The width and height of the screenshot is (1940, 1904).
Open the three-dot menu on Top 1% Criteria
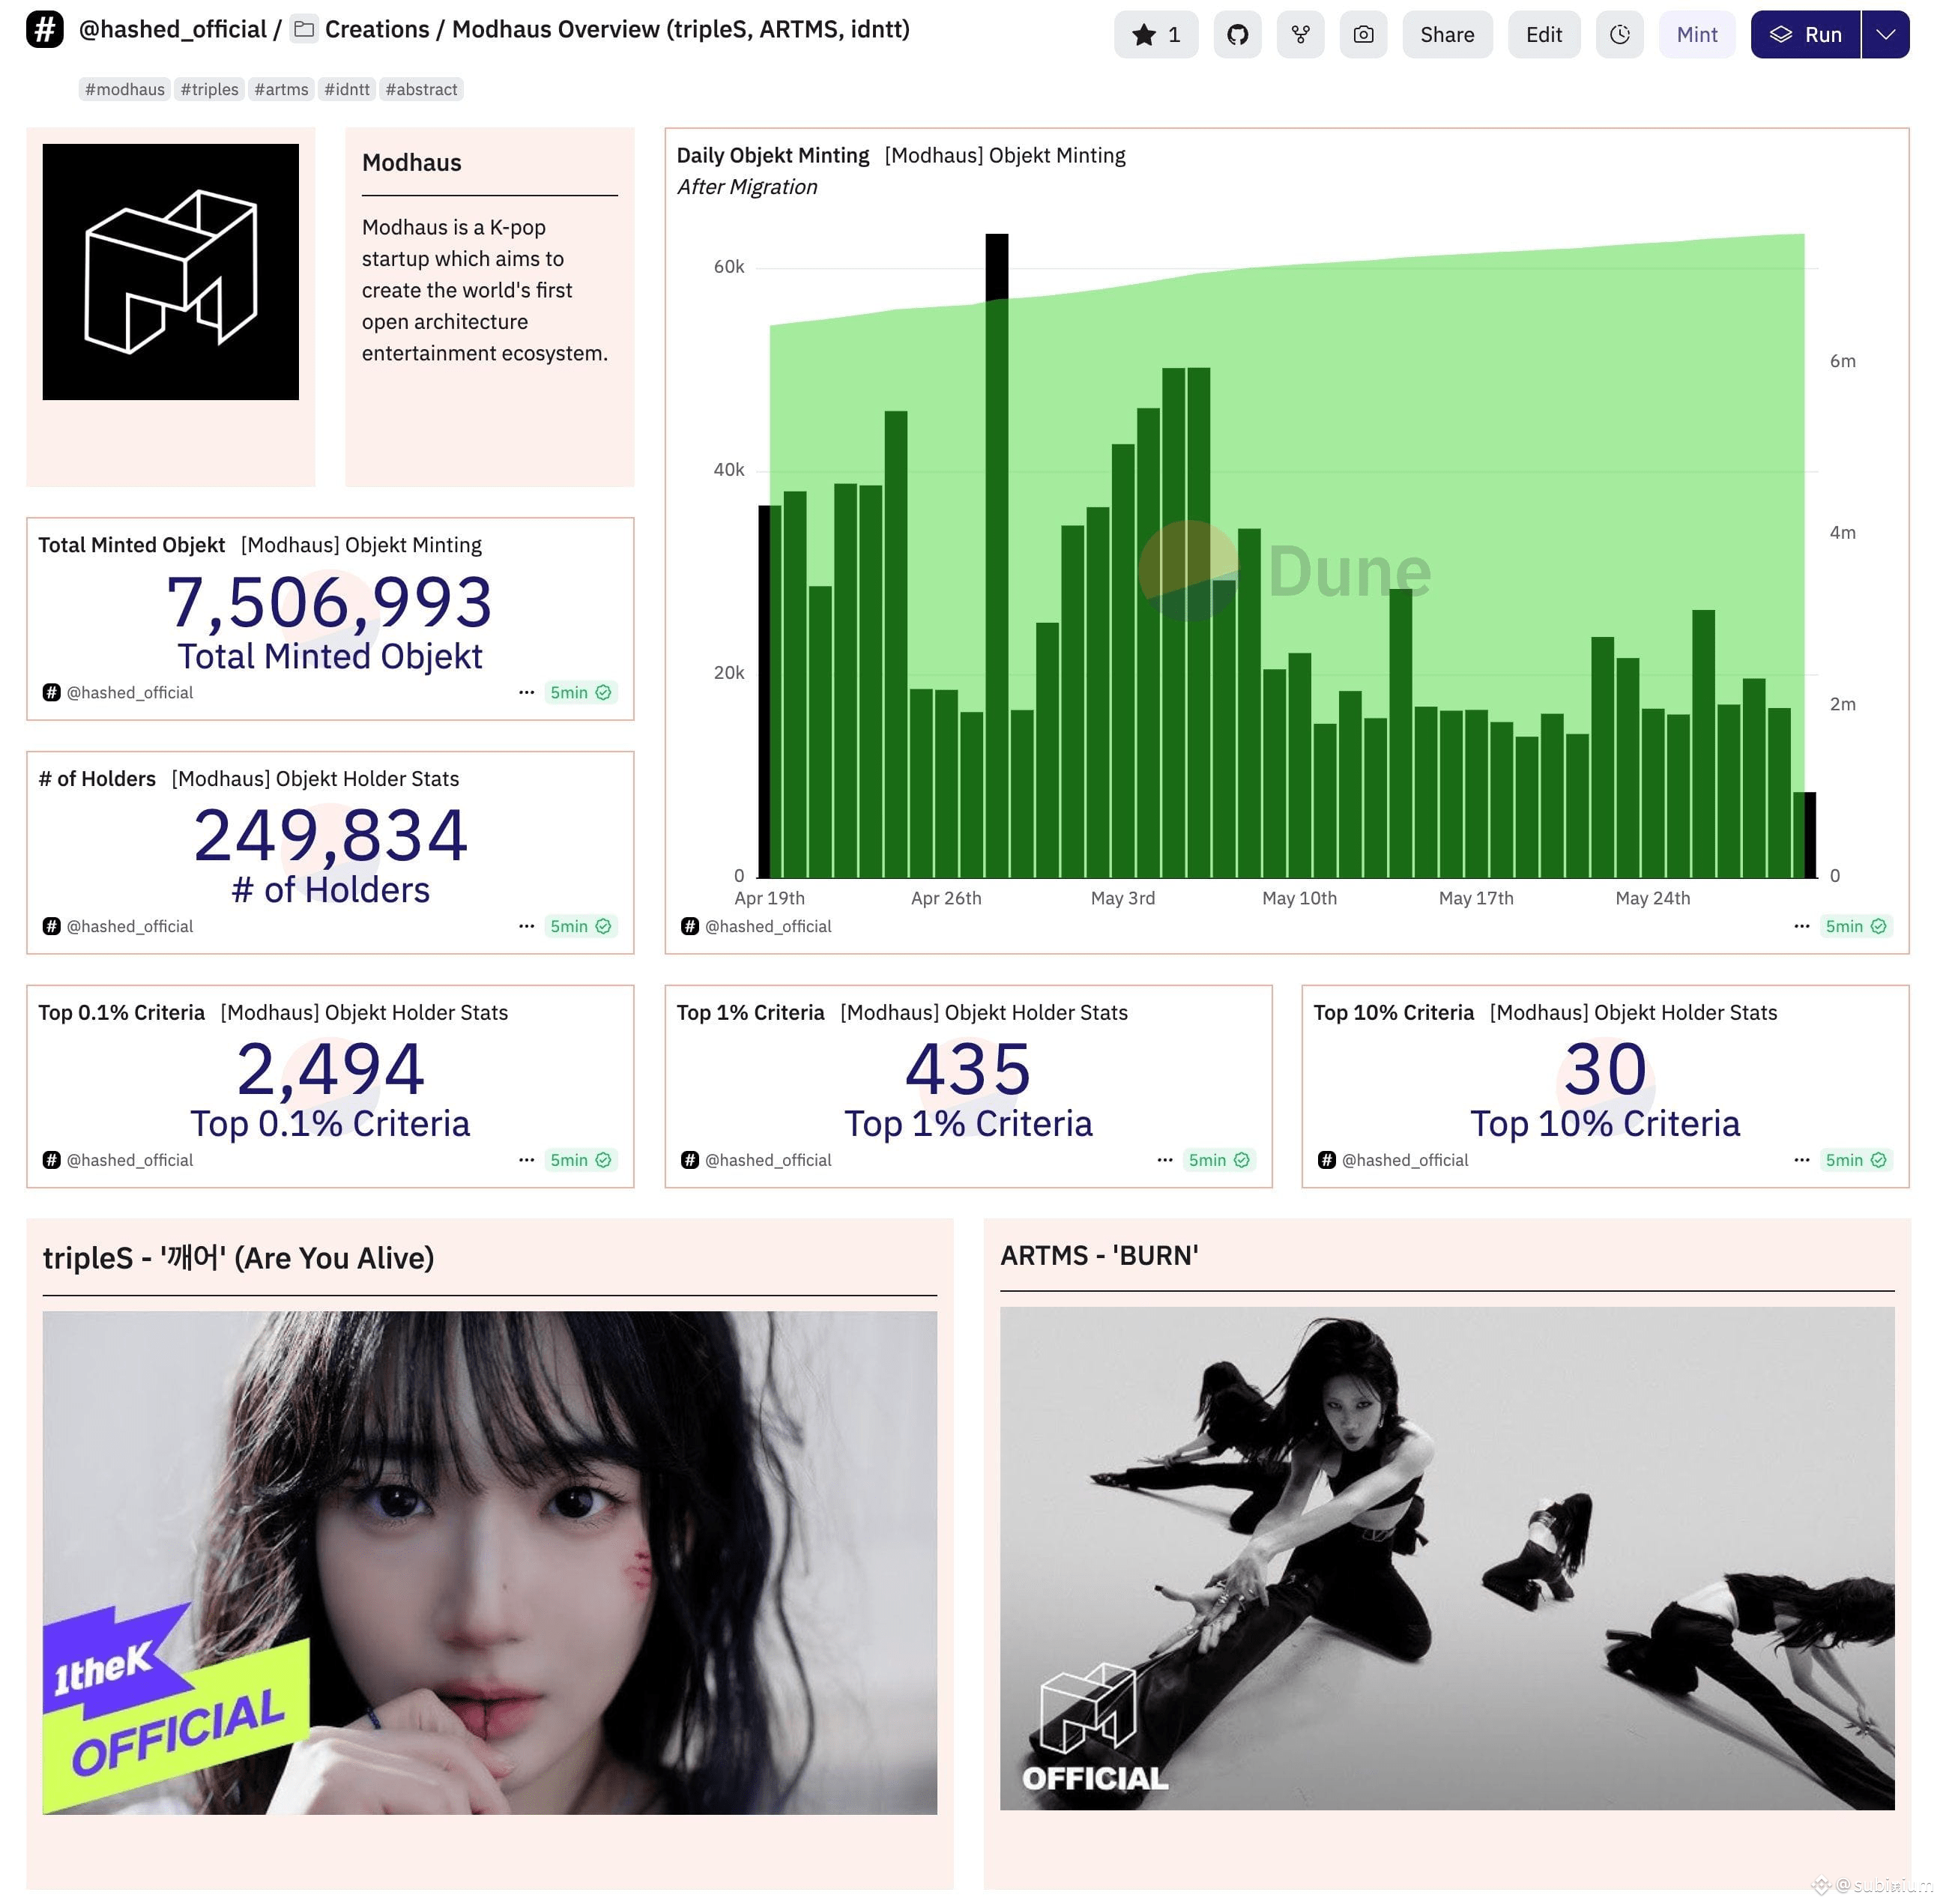1165,1160
